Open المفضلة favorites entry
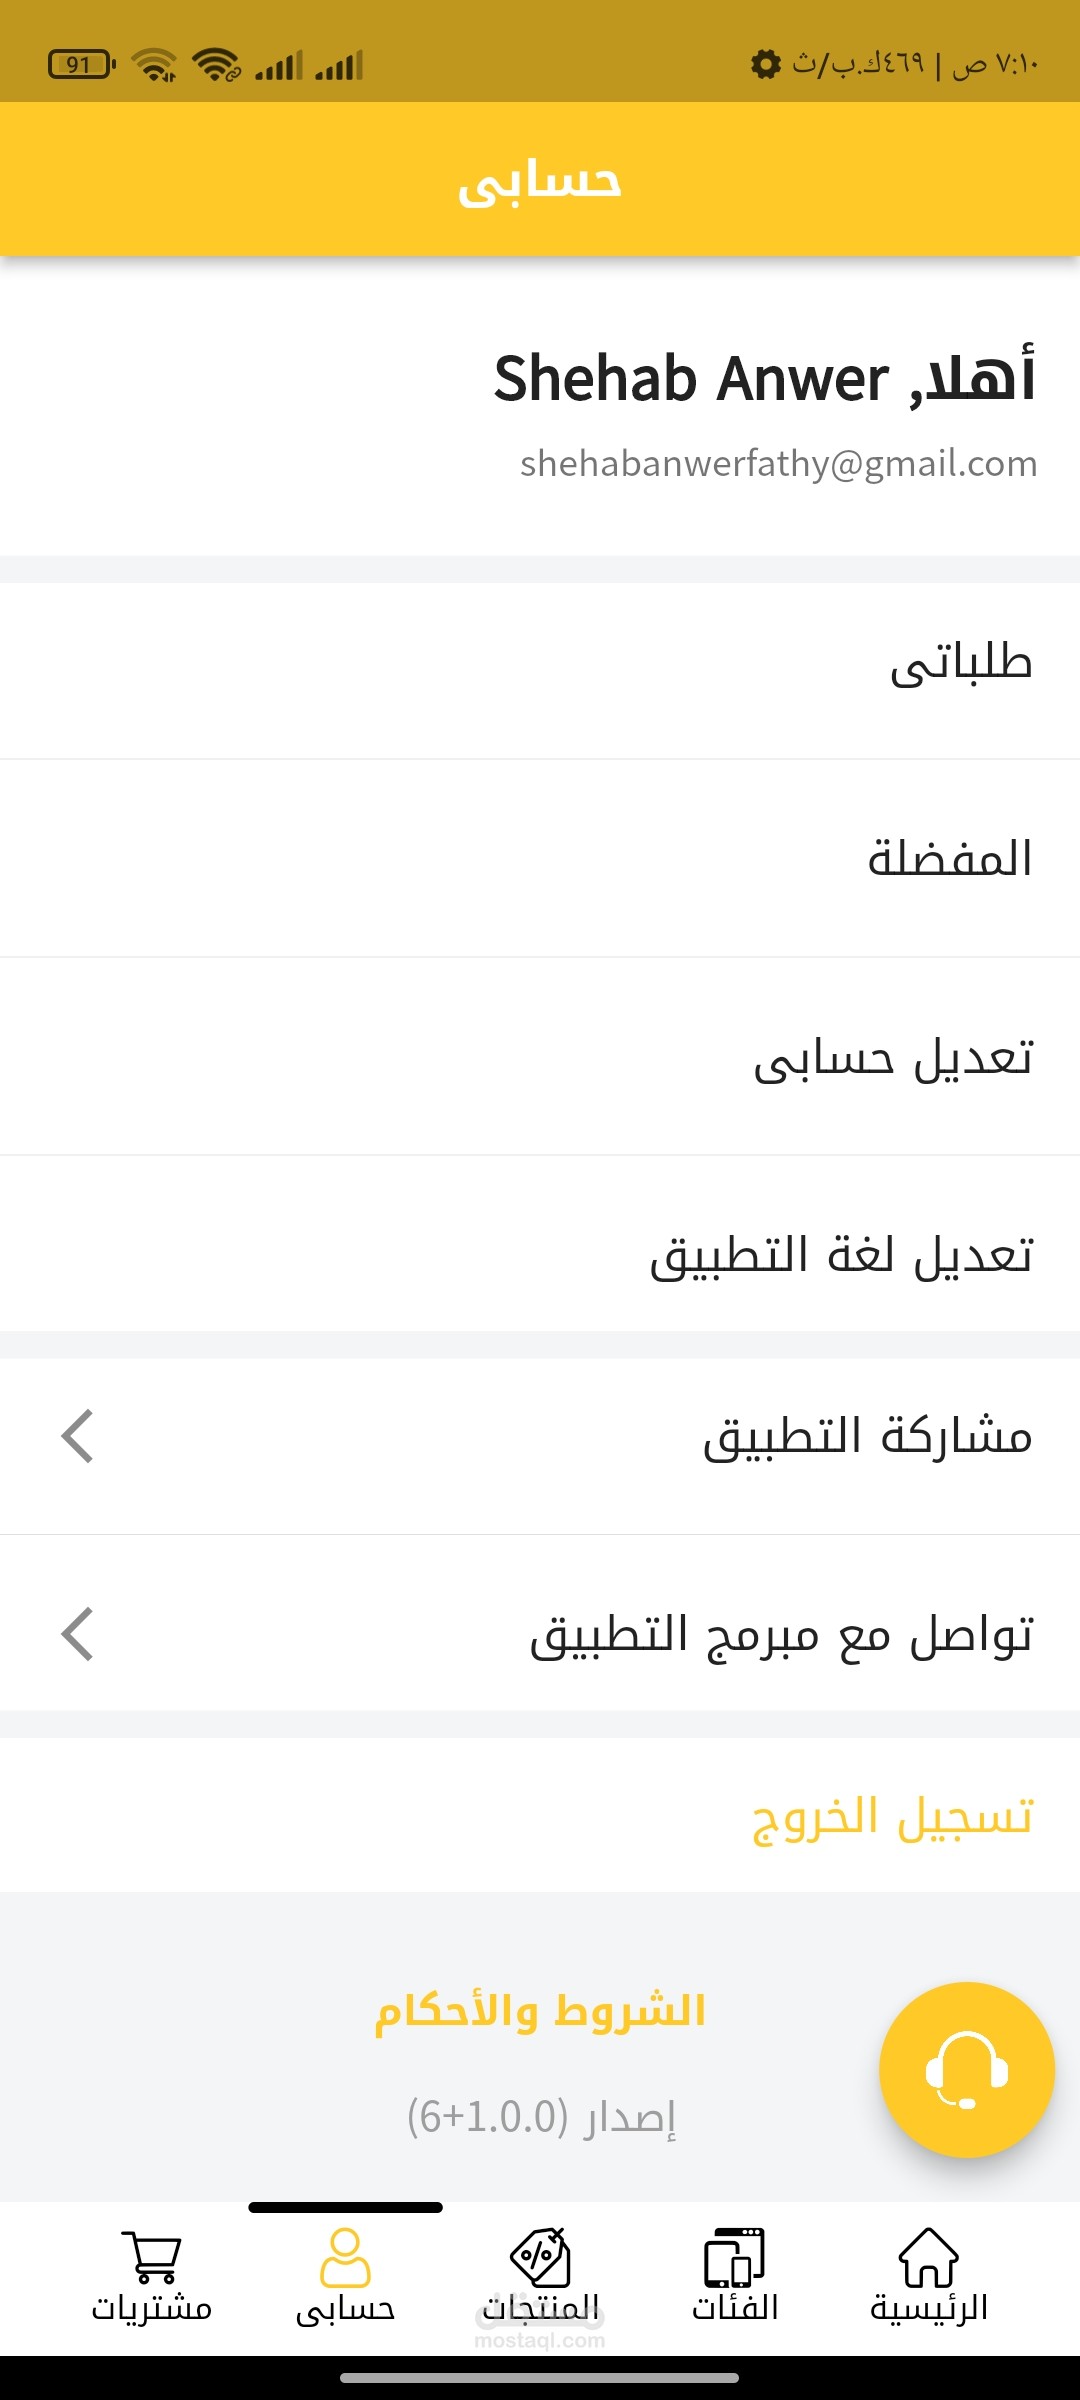 click(x=540, y=858)
